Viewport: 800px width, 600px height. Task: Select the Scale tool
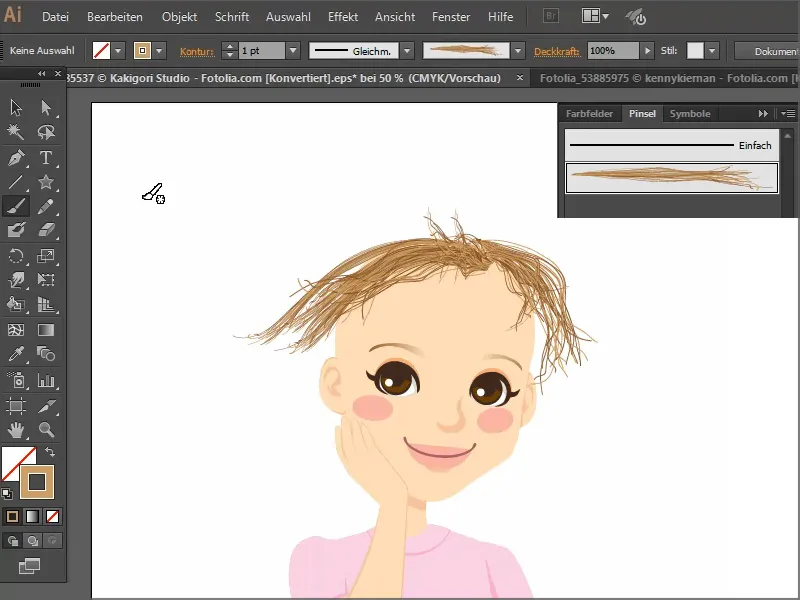pyautogui.click(x=46, y=256)
